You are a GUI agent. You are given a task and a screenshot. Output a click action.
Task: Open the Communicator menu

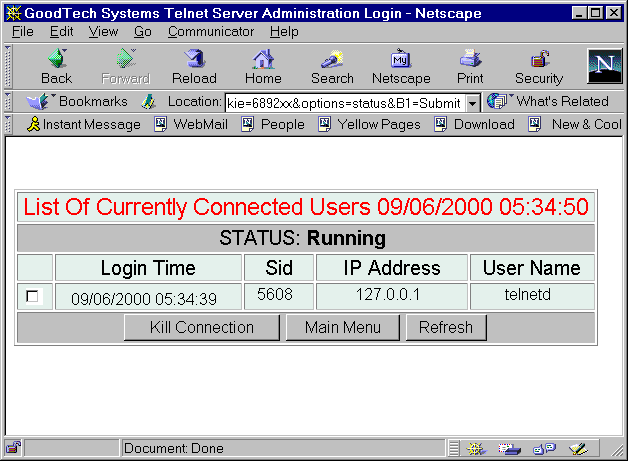tap(211, 32)
